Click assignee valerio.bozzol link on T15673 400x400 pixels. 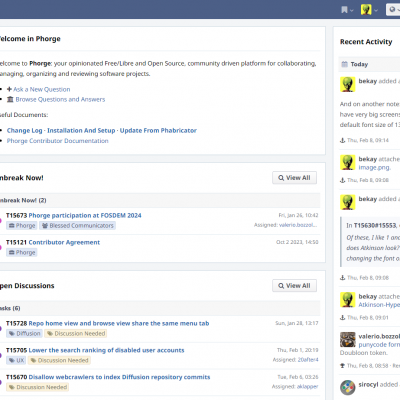coord(298,225)
